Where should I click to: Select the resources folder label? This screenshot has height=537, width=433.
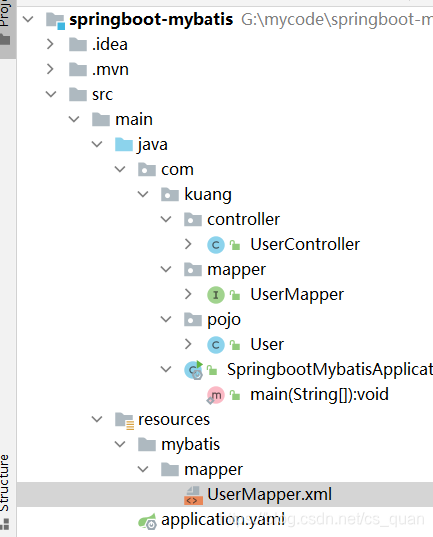point(174,420)
